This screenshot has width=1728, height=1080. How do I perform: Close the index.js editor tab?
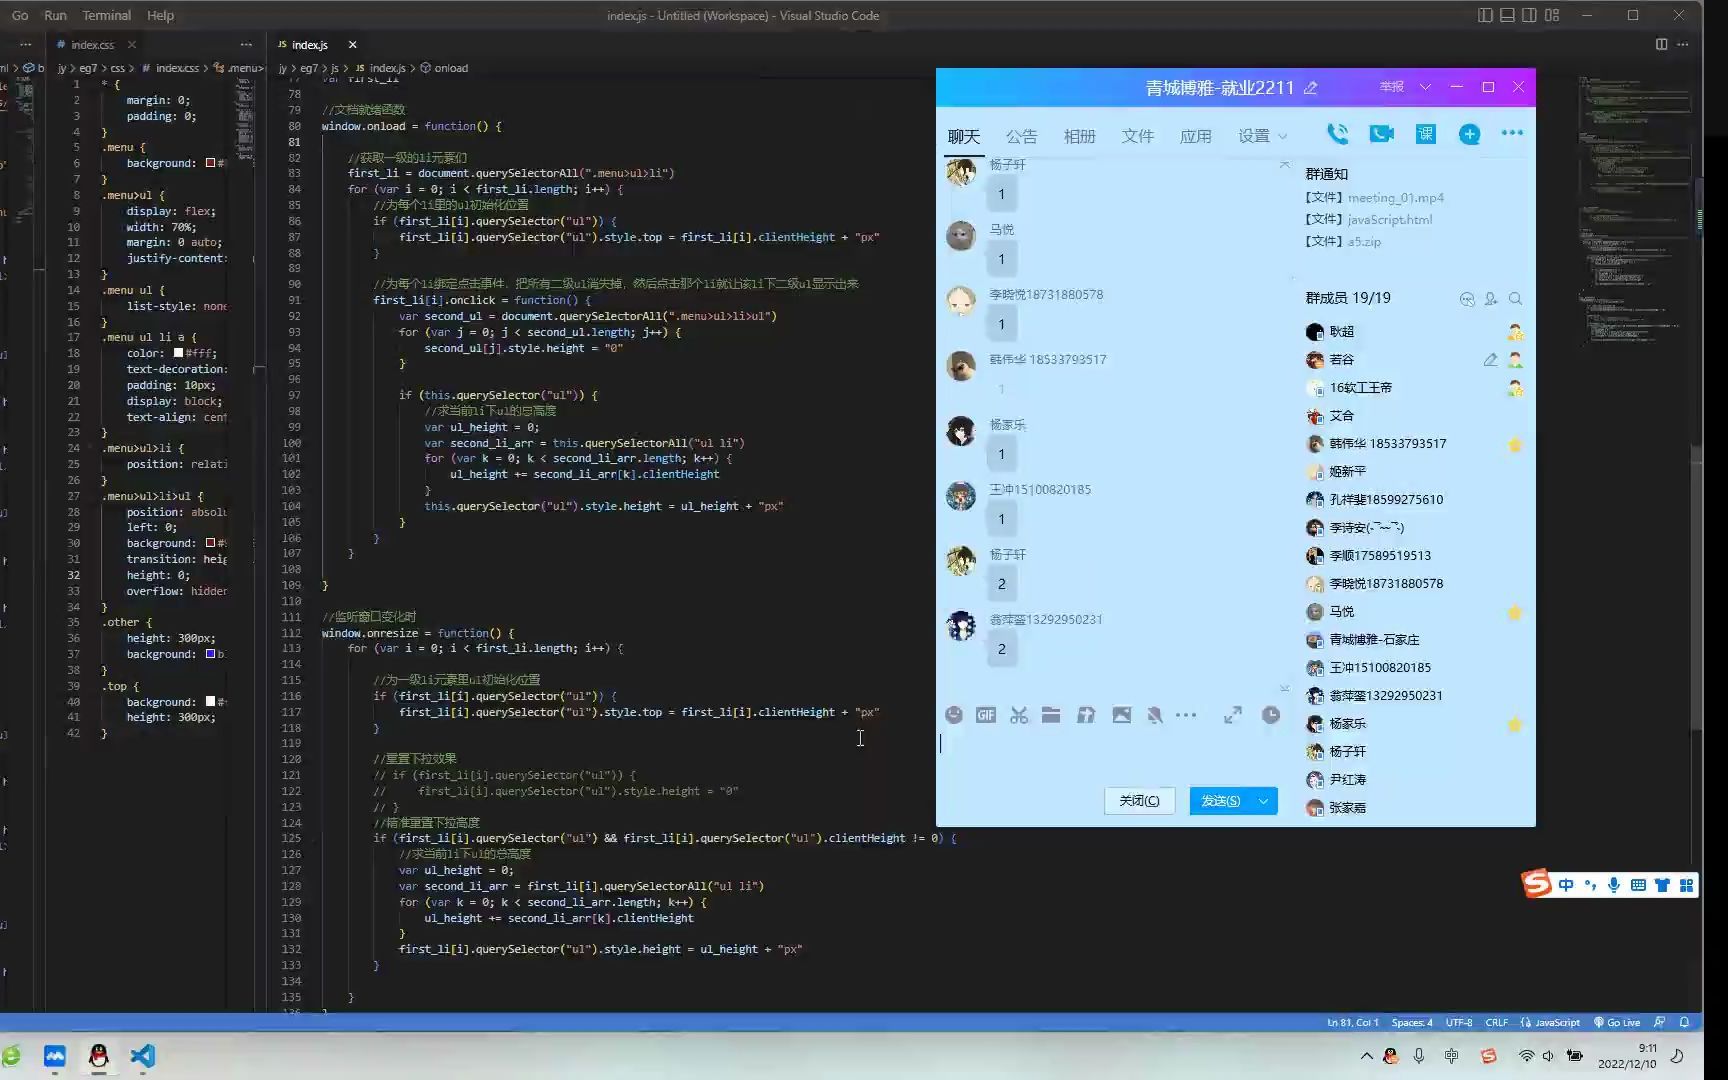352,45
